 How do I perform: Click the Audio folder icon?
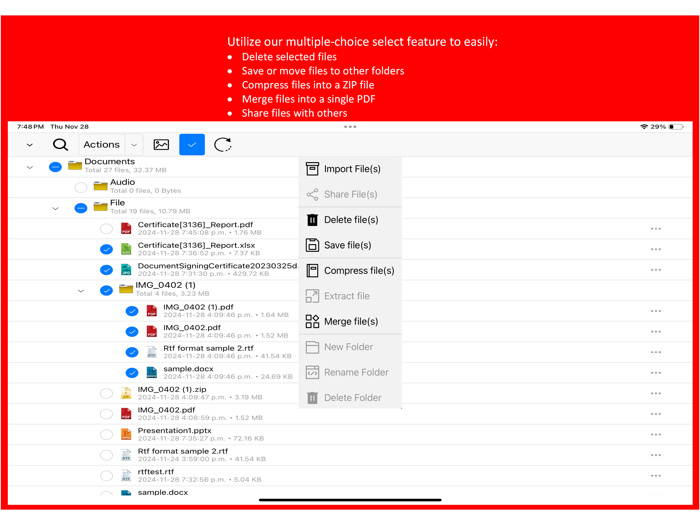click(x=100, y=186)
